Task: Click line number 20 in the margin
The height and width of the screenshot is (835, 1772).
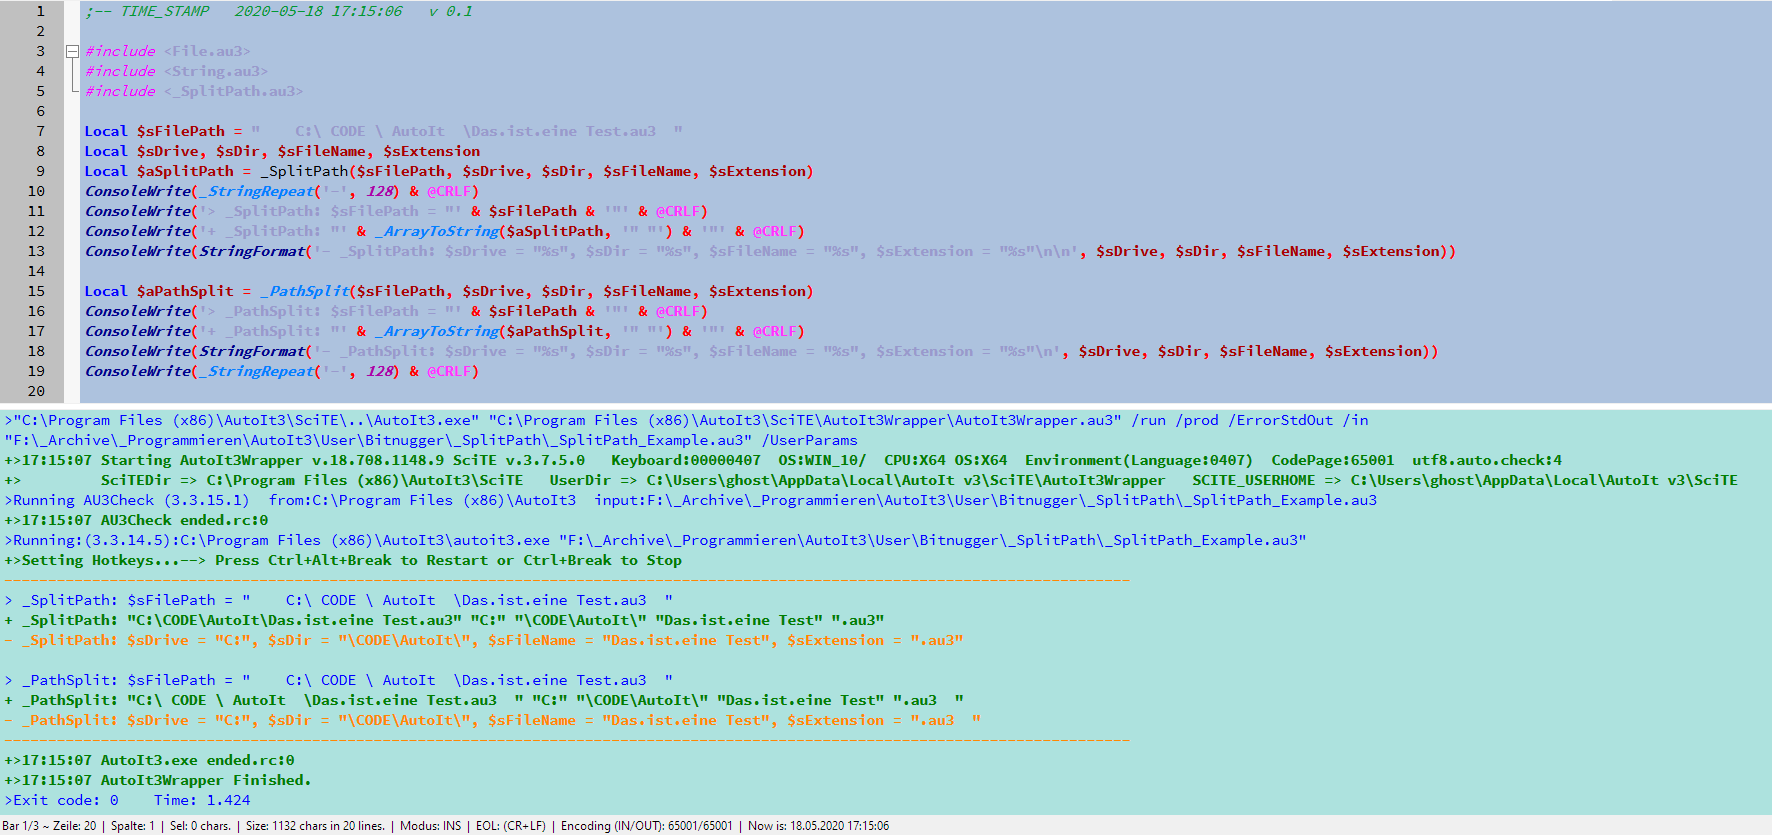Action: pos(36,391)
